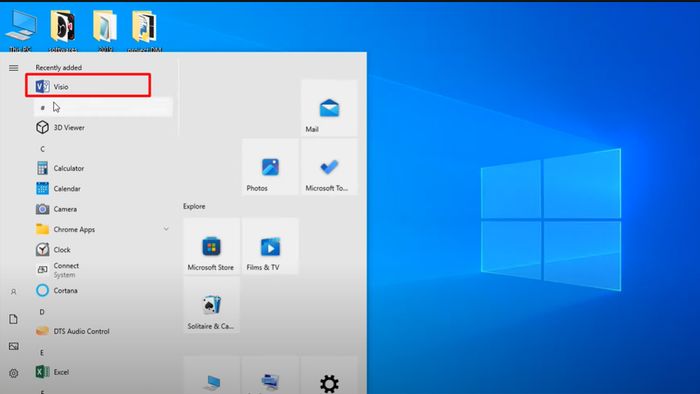
Task: Open the Settings gear tile
Action: (x=329, y=375)
